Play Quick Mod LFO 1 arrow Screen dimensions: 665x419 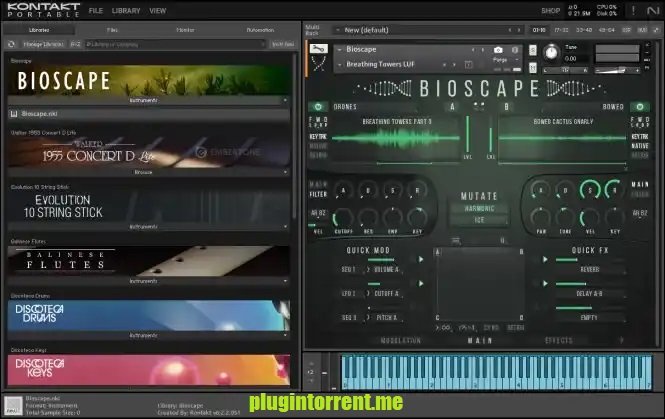(421, 283)
